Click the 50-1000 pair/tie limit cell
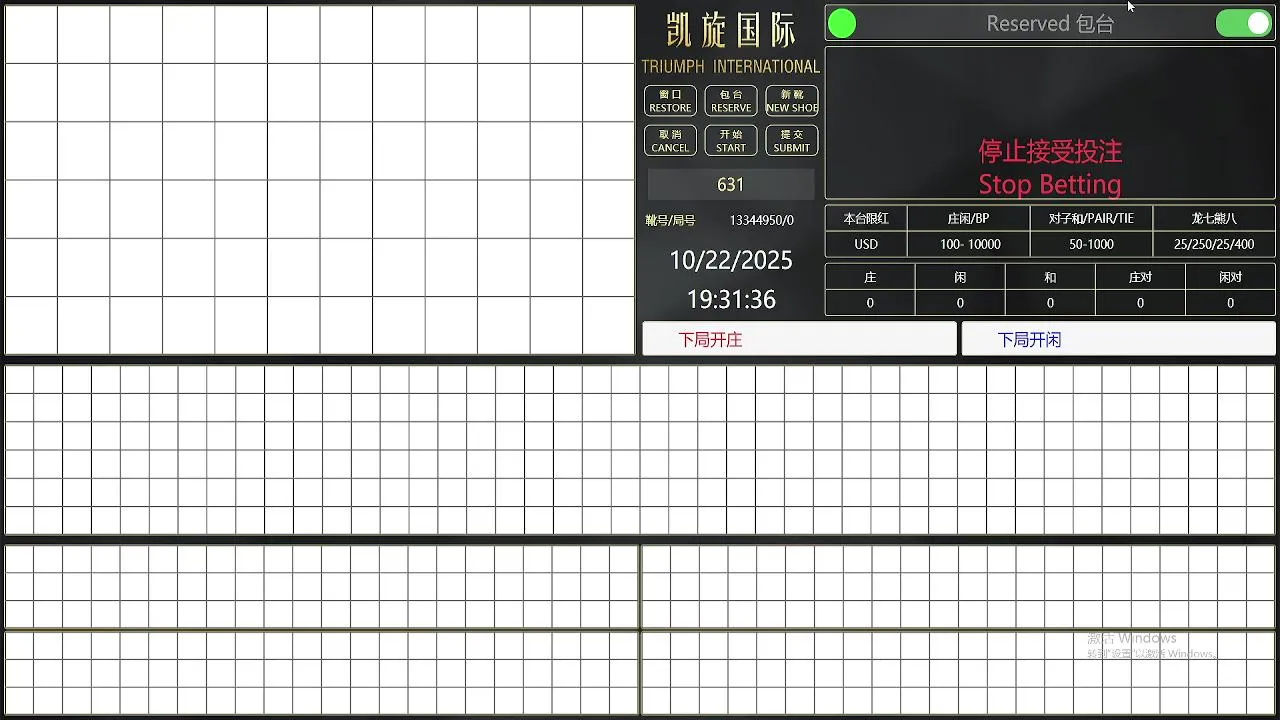 pyautogui.click(x=1091, y=244)
